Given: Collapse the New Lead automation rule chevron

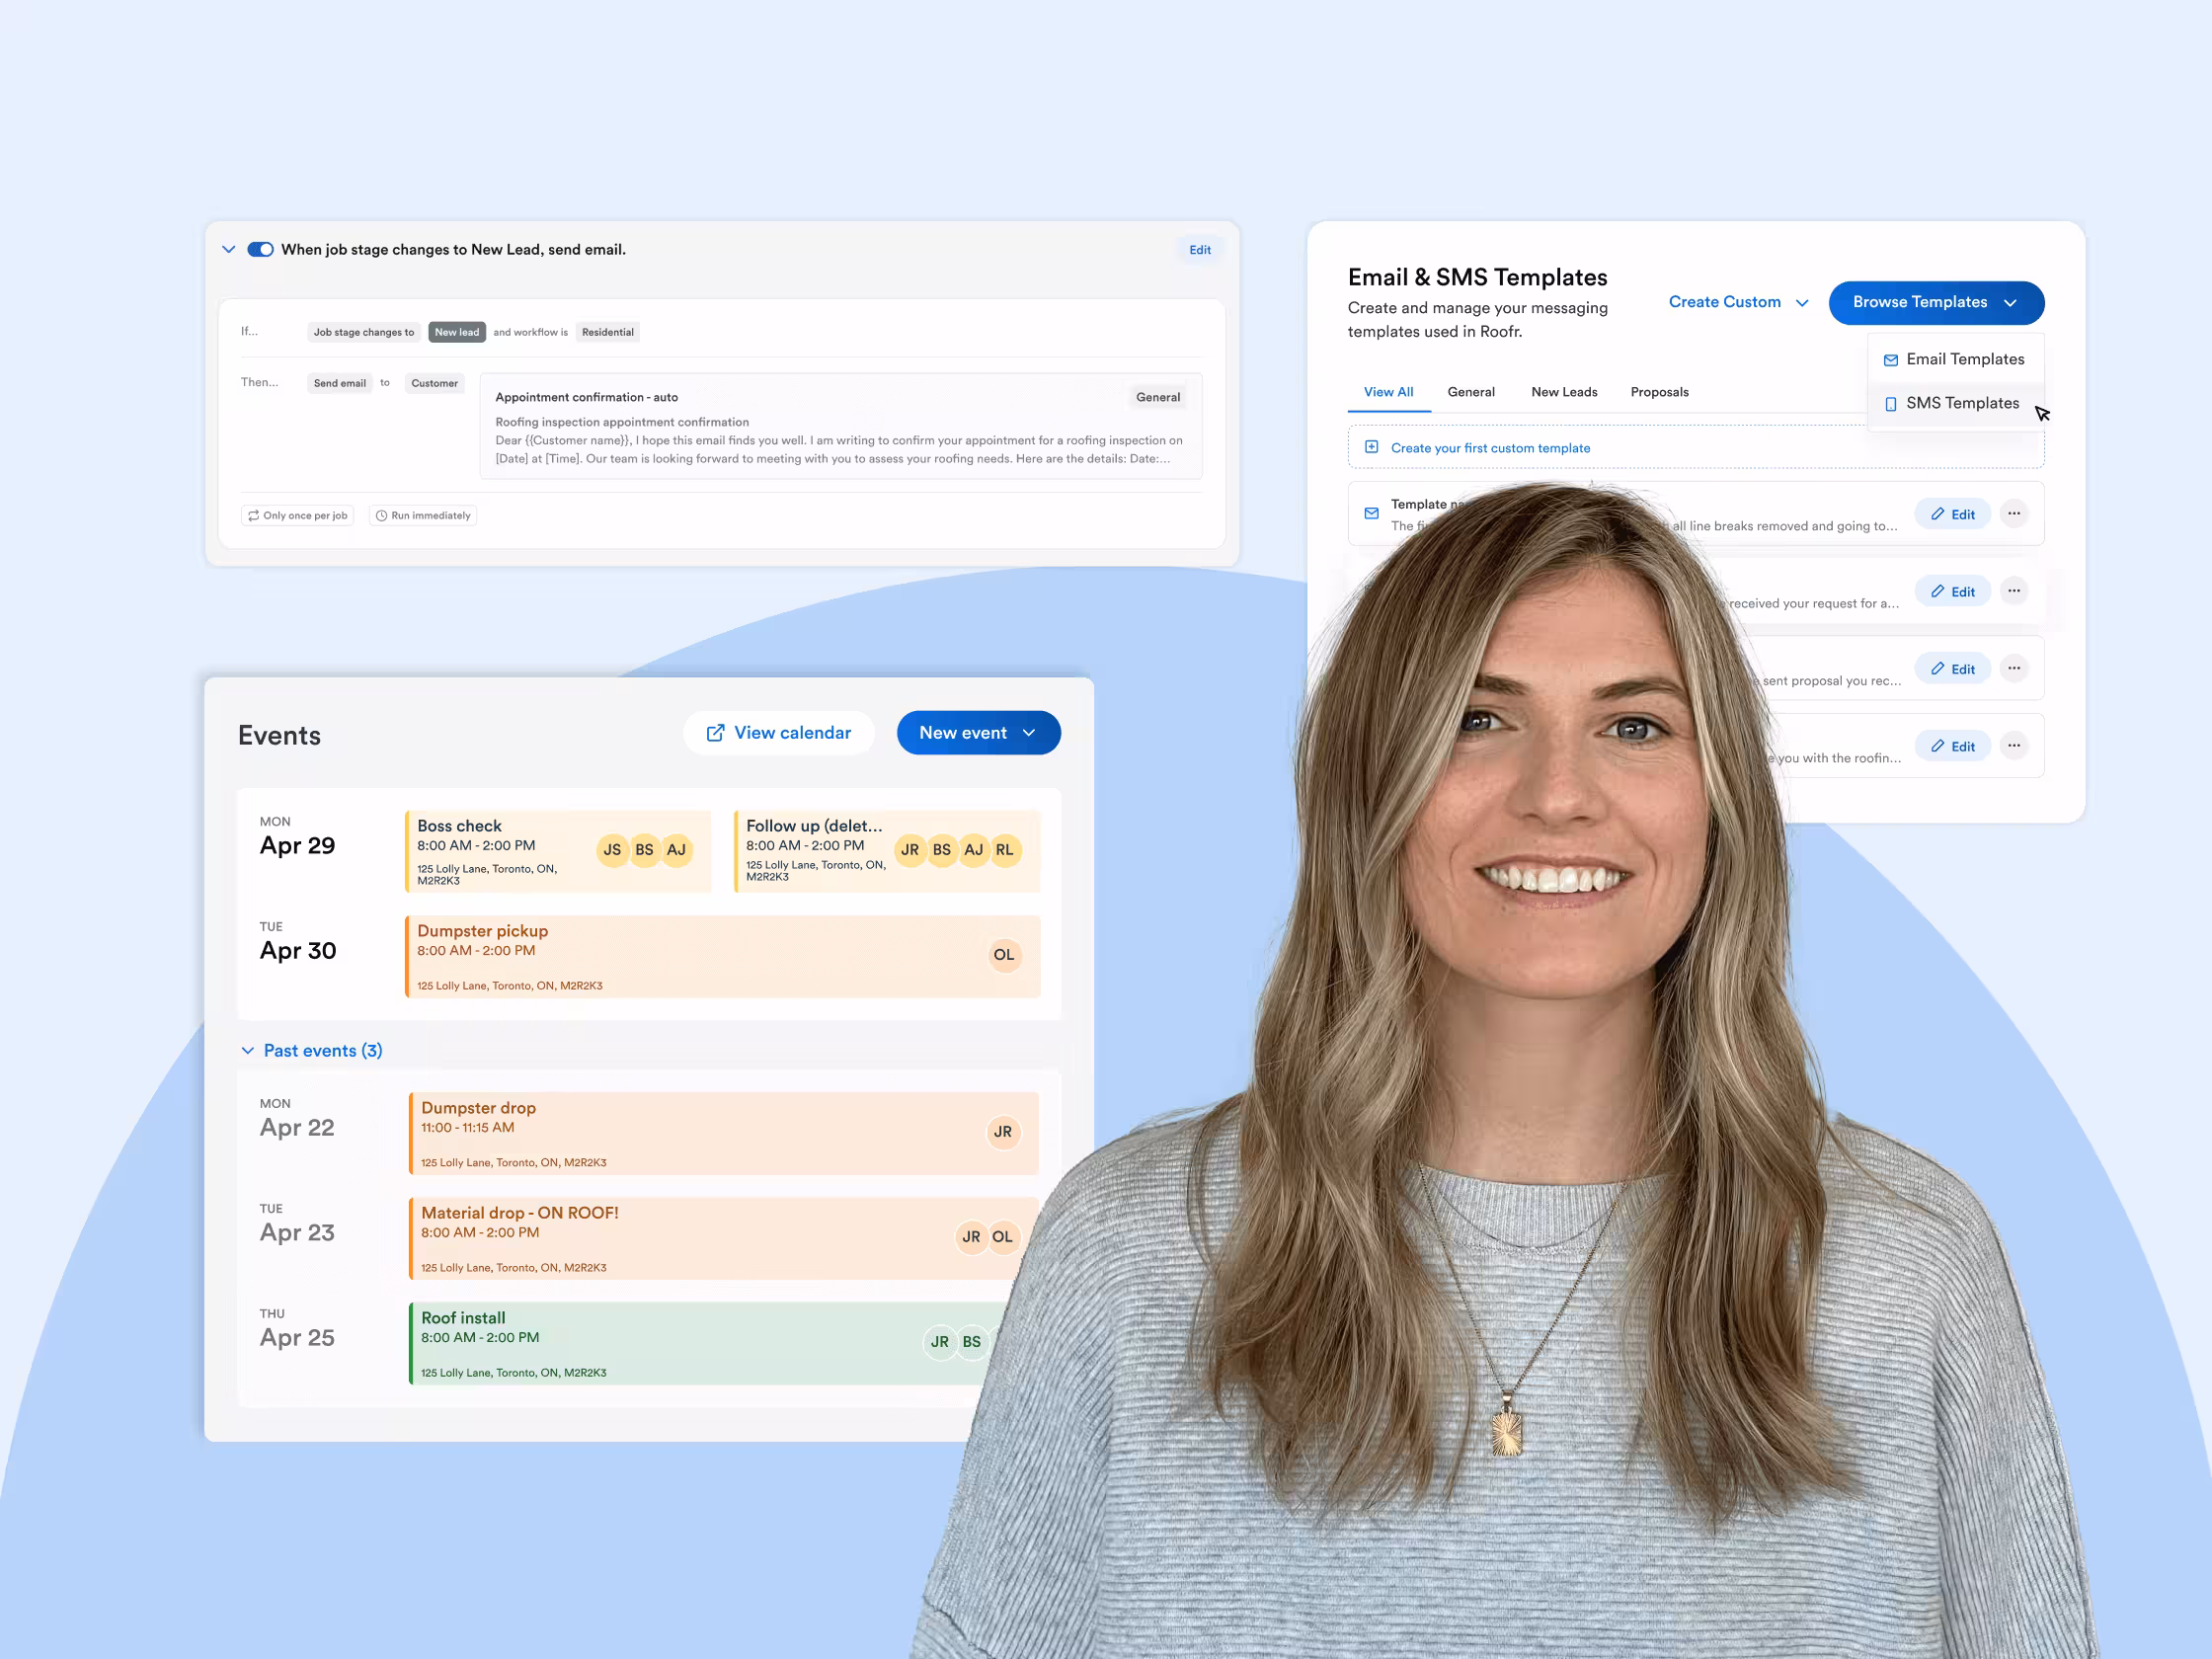Looking at the screenshot, I should tap(228, 249).
